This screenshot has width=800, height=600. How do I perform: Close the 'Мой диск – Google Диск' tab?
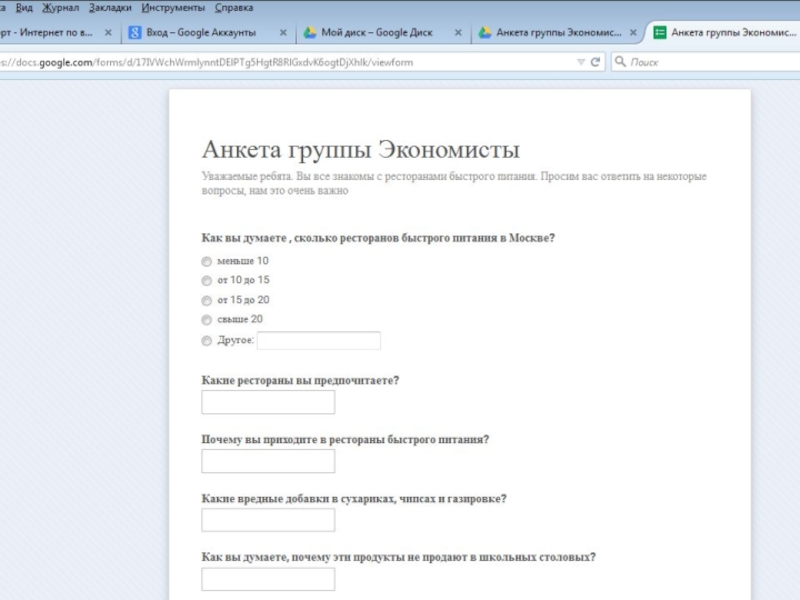click(458, 33)
